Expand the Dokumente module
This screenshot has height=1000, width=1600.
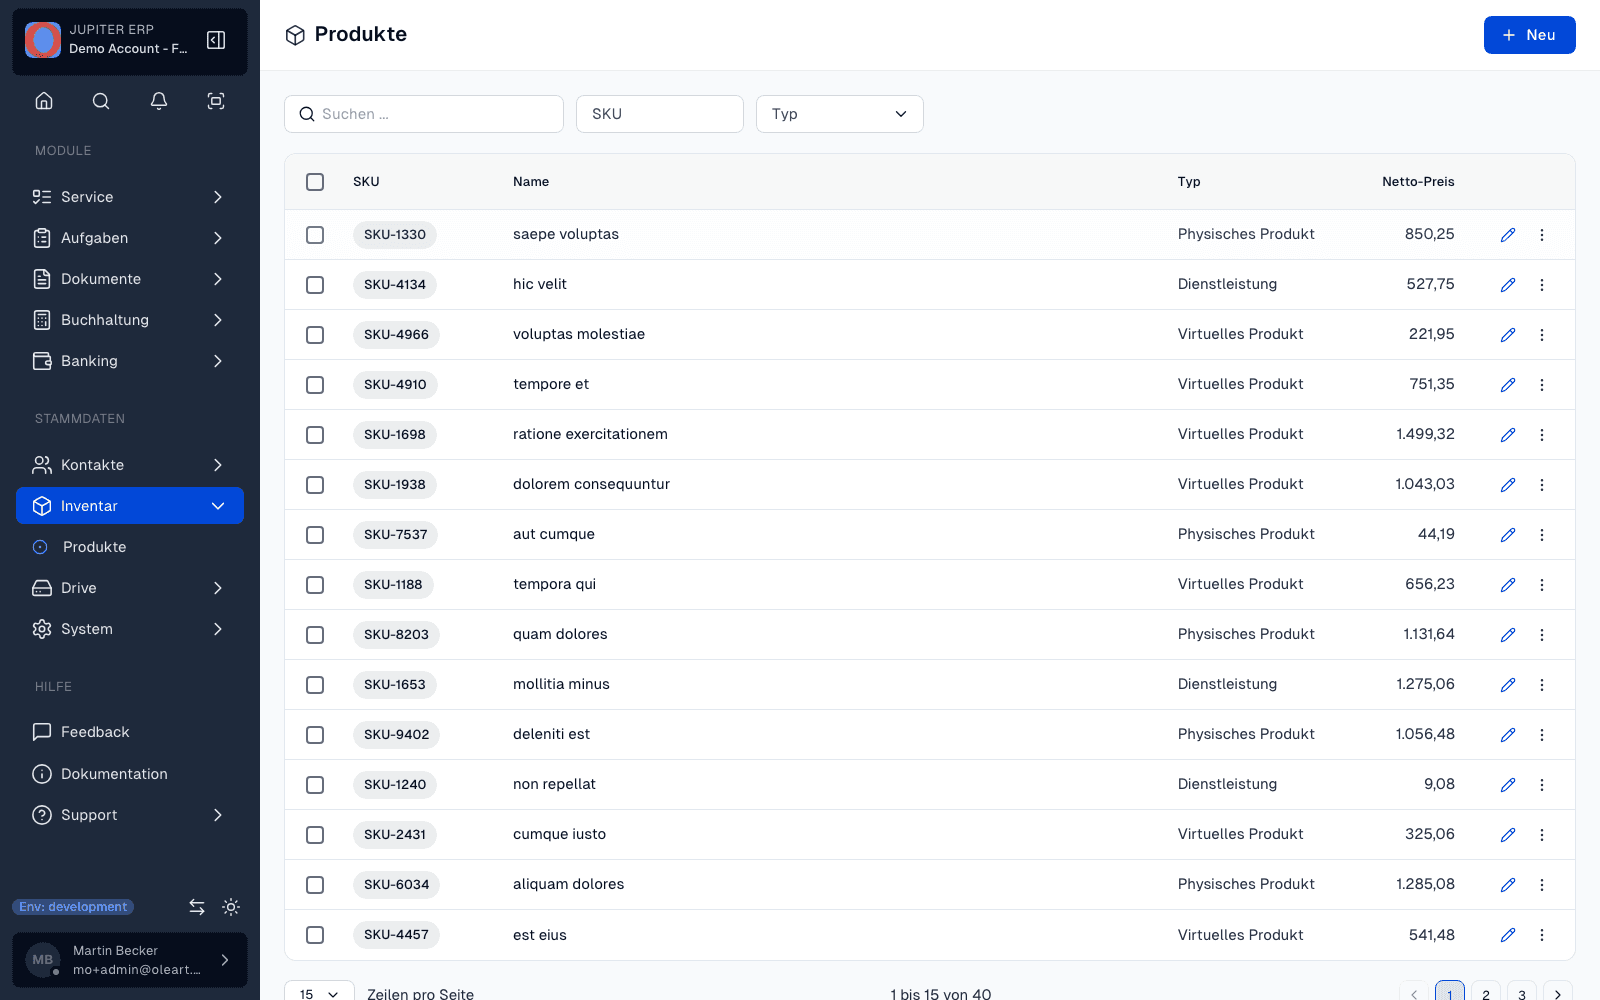130,279
